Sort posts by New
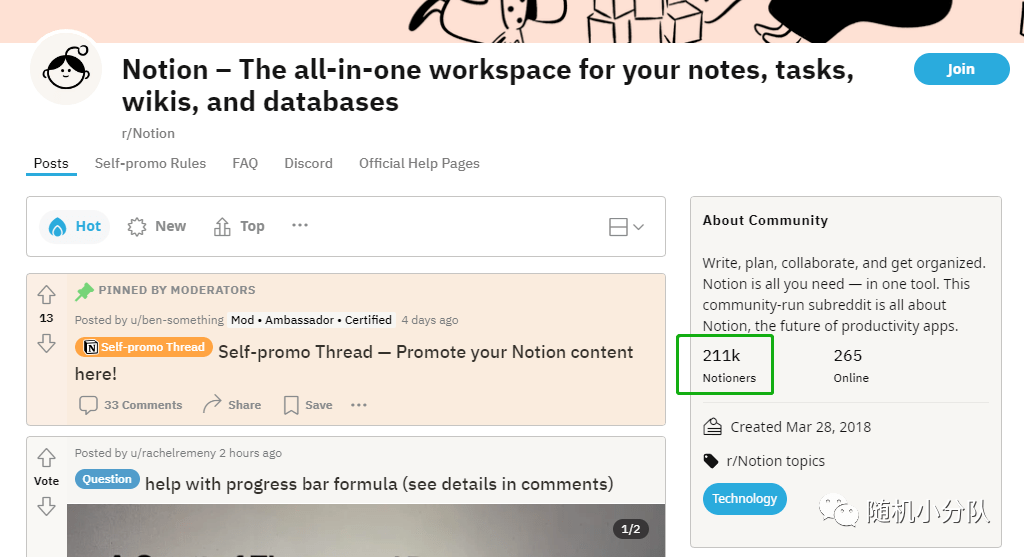 click(157, 227)
